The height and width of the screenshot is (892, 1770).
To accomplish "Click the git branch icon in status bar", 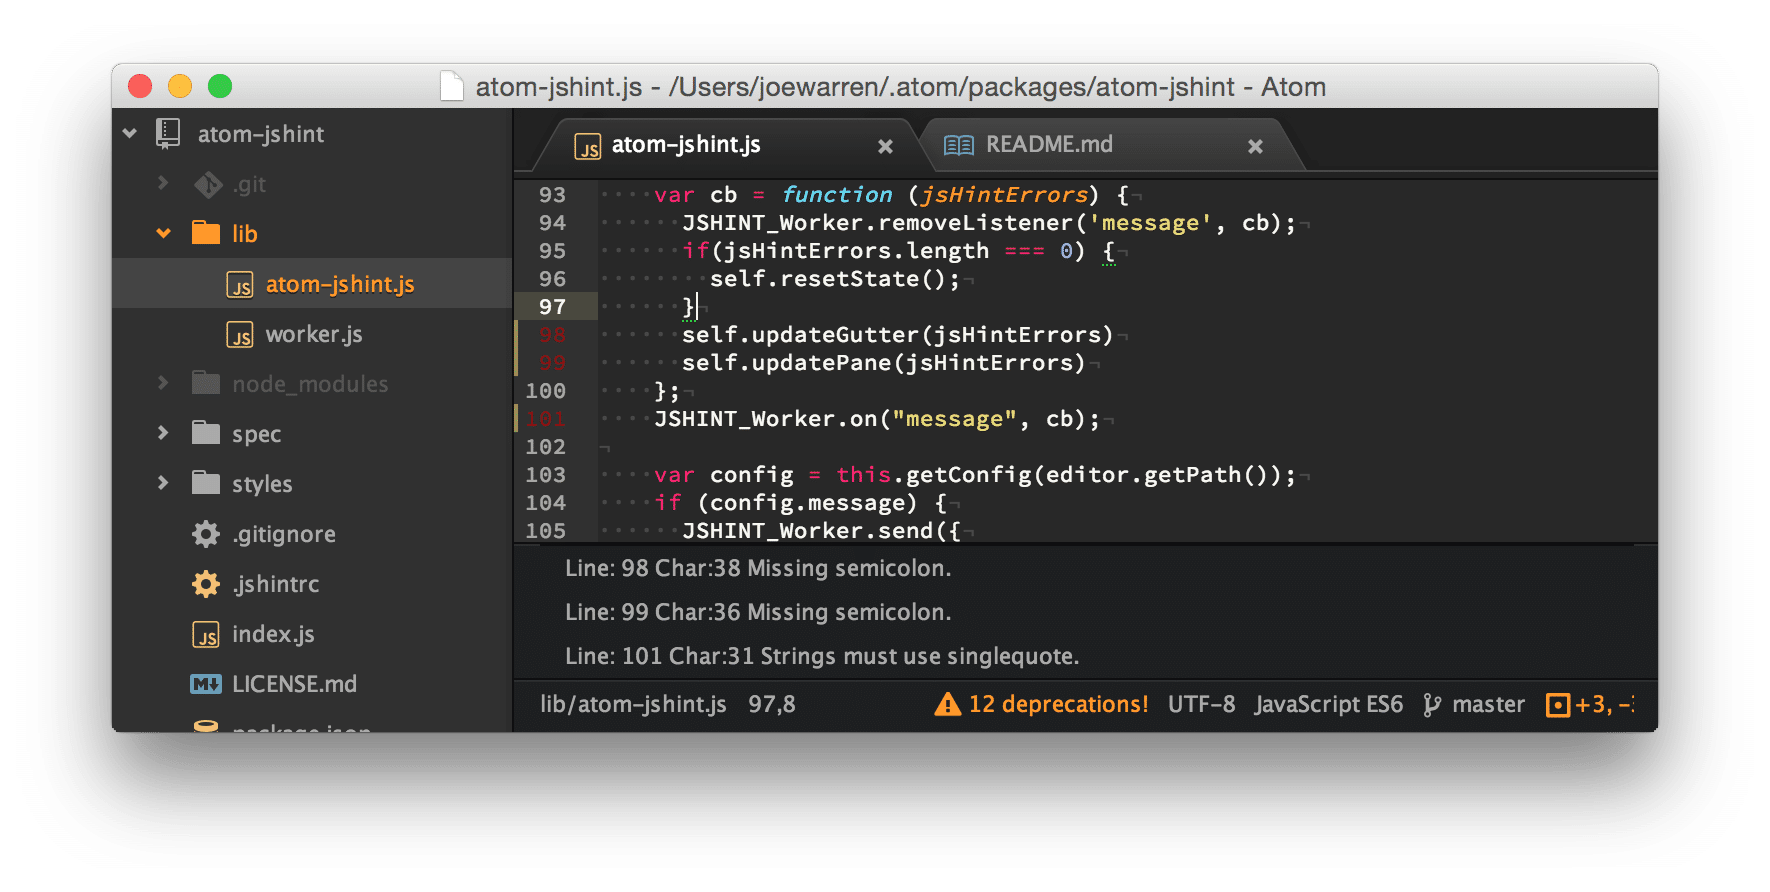I will click(1432, 705).
